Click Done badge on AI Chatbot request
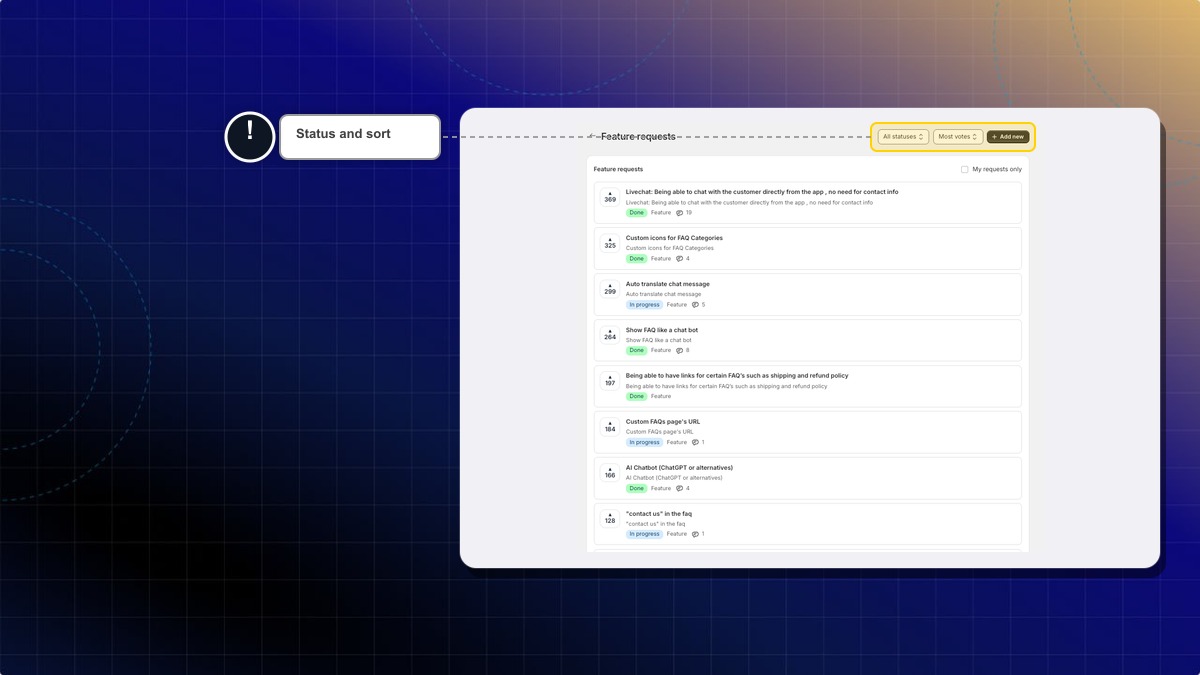Screen dimensions: 1200x675 tap(636, 489)
